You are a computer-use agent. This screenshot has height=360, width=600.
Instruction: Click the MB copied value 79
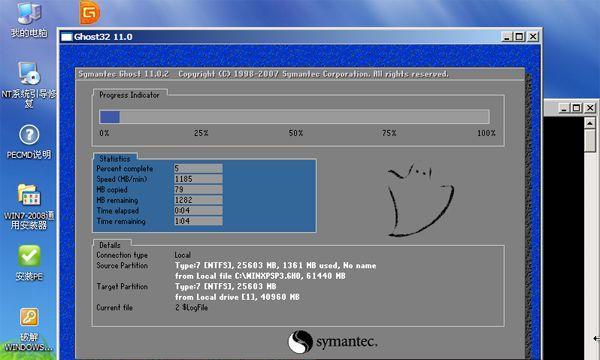(198, 189)
